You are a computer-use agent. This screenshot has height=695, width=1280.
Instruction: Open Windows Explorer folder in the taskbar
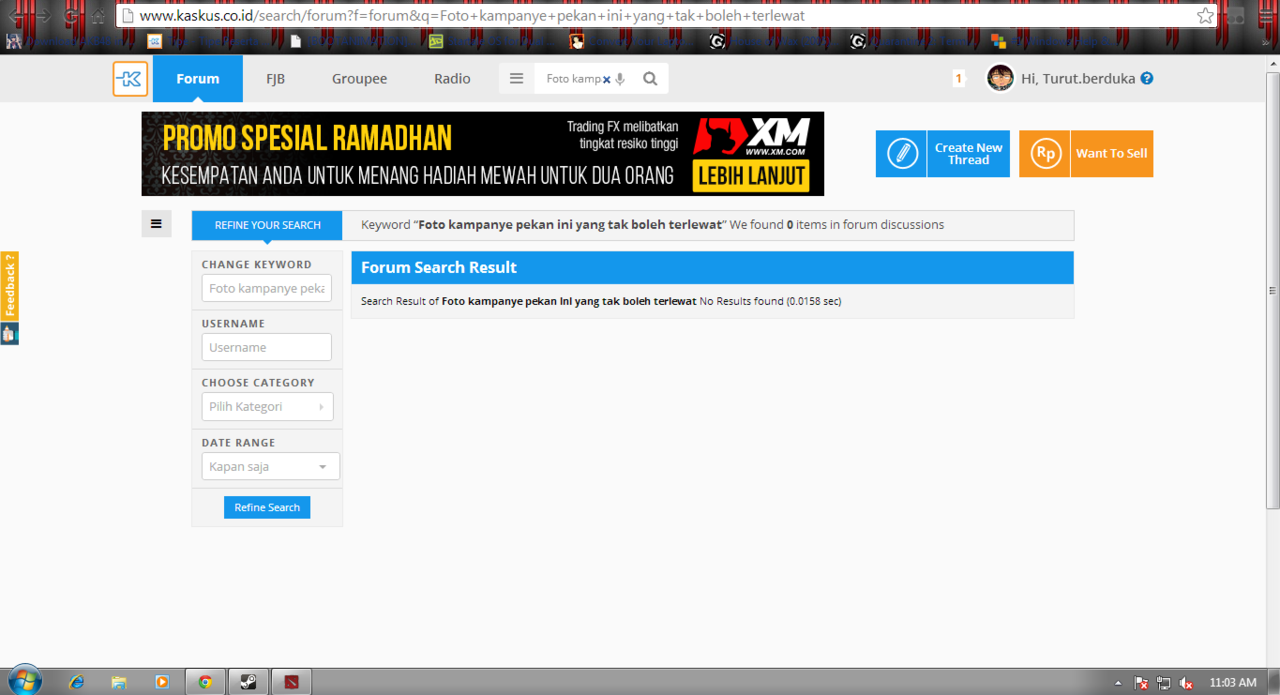(119, 682)
